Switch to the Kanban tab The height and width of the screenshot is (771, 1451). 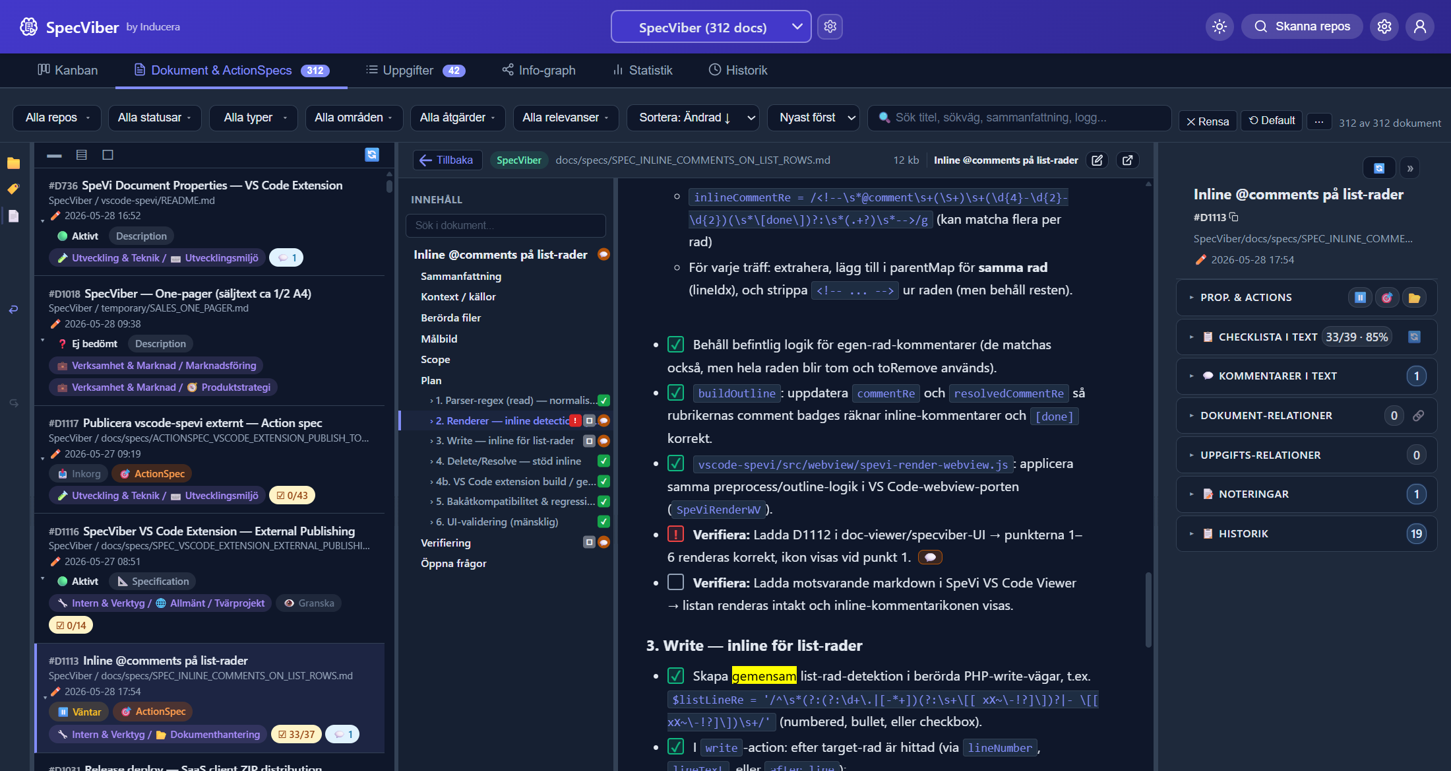coord(68,70)
